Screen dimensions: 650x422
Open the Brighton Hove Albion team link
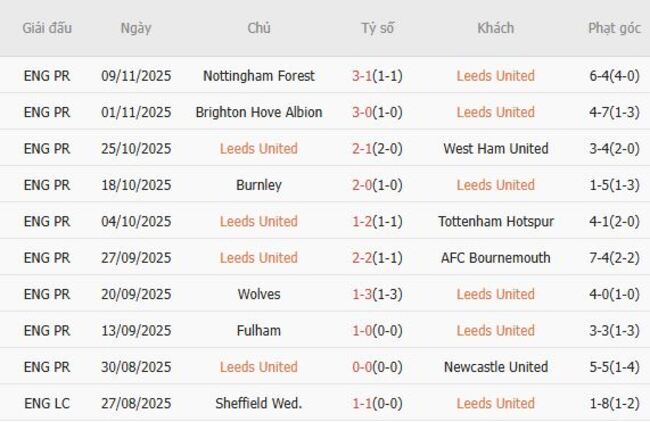pos(258,112)
